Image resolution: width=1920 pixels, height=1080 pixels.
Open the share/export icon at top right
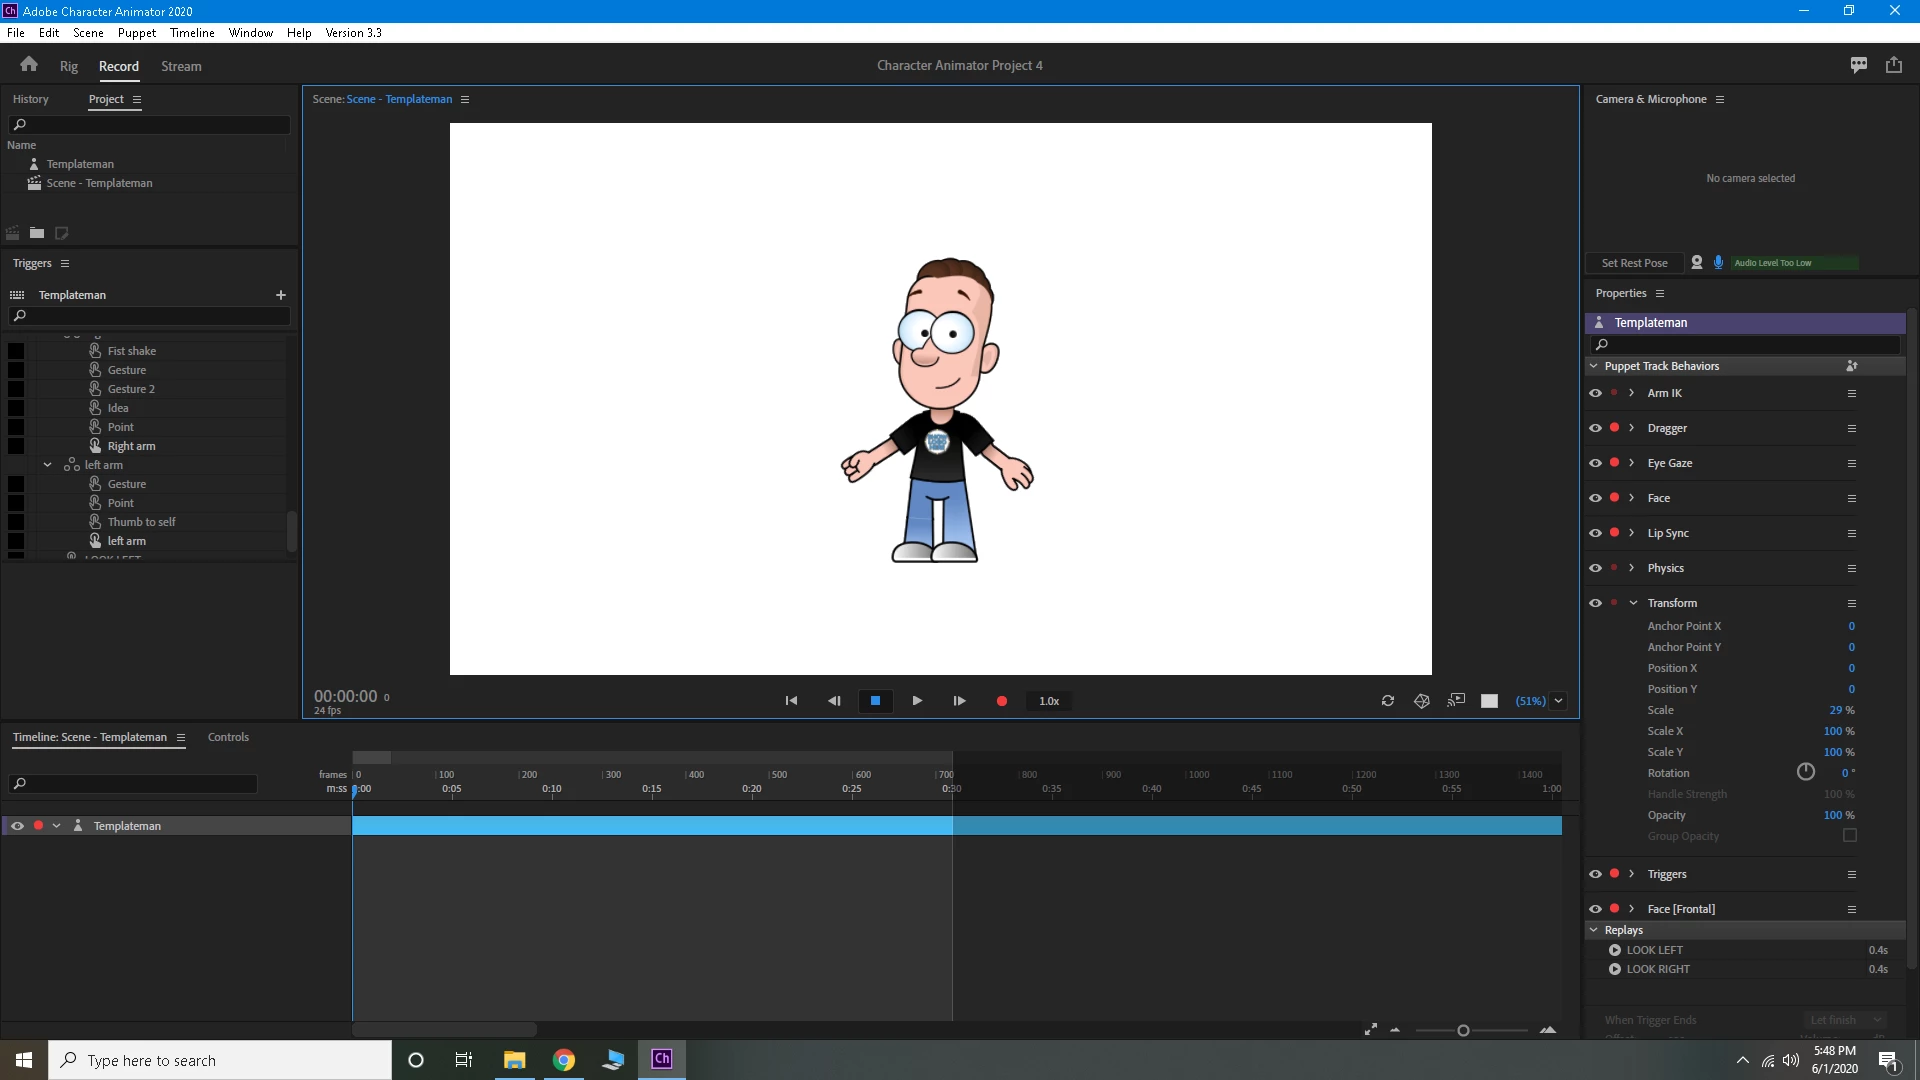(x=1894, y=65)
